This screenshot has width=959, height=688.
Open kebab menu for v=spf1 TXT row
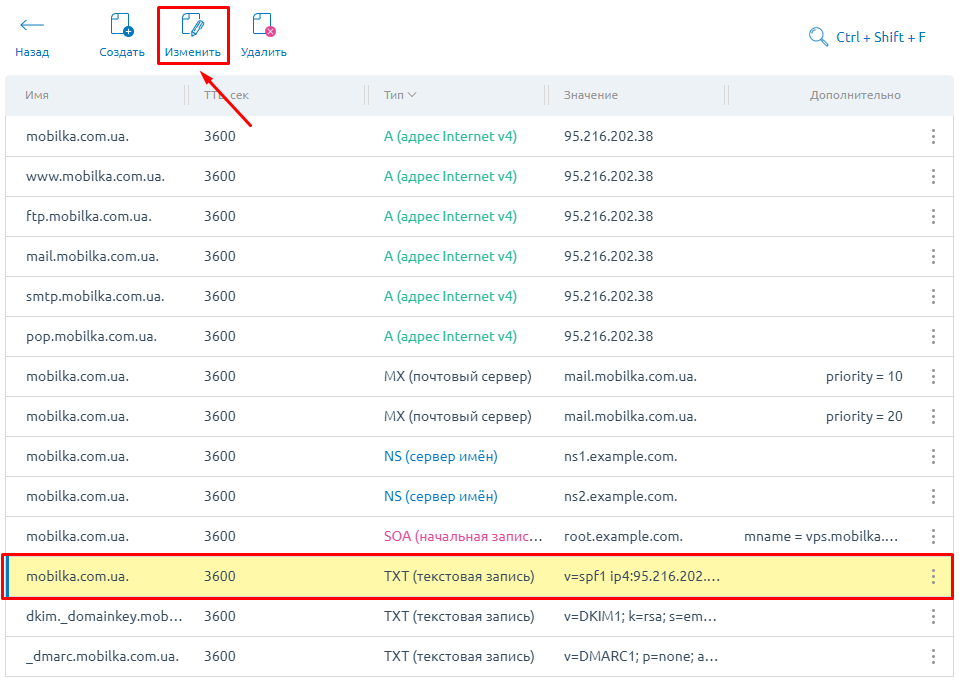pyautogui.click(x=933, y=577)
